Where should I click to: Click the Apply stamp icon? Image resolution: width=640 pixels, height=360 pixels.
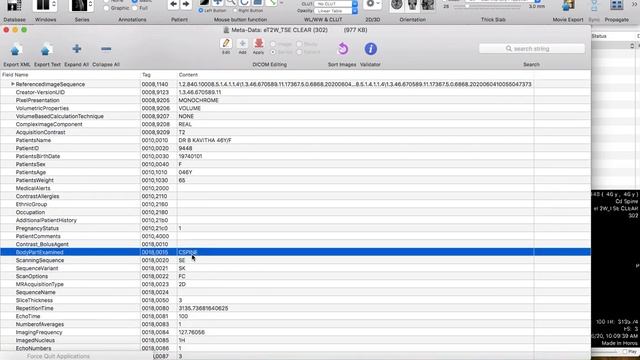click(x=258, y=43)
